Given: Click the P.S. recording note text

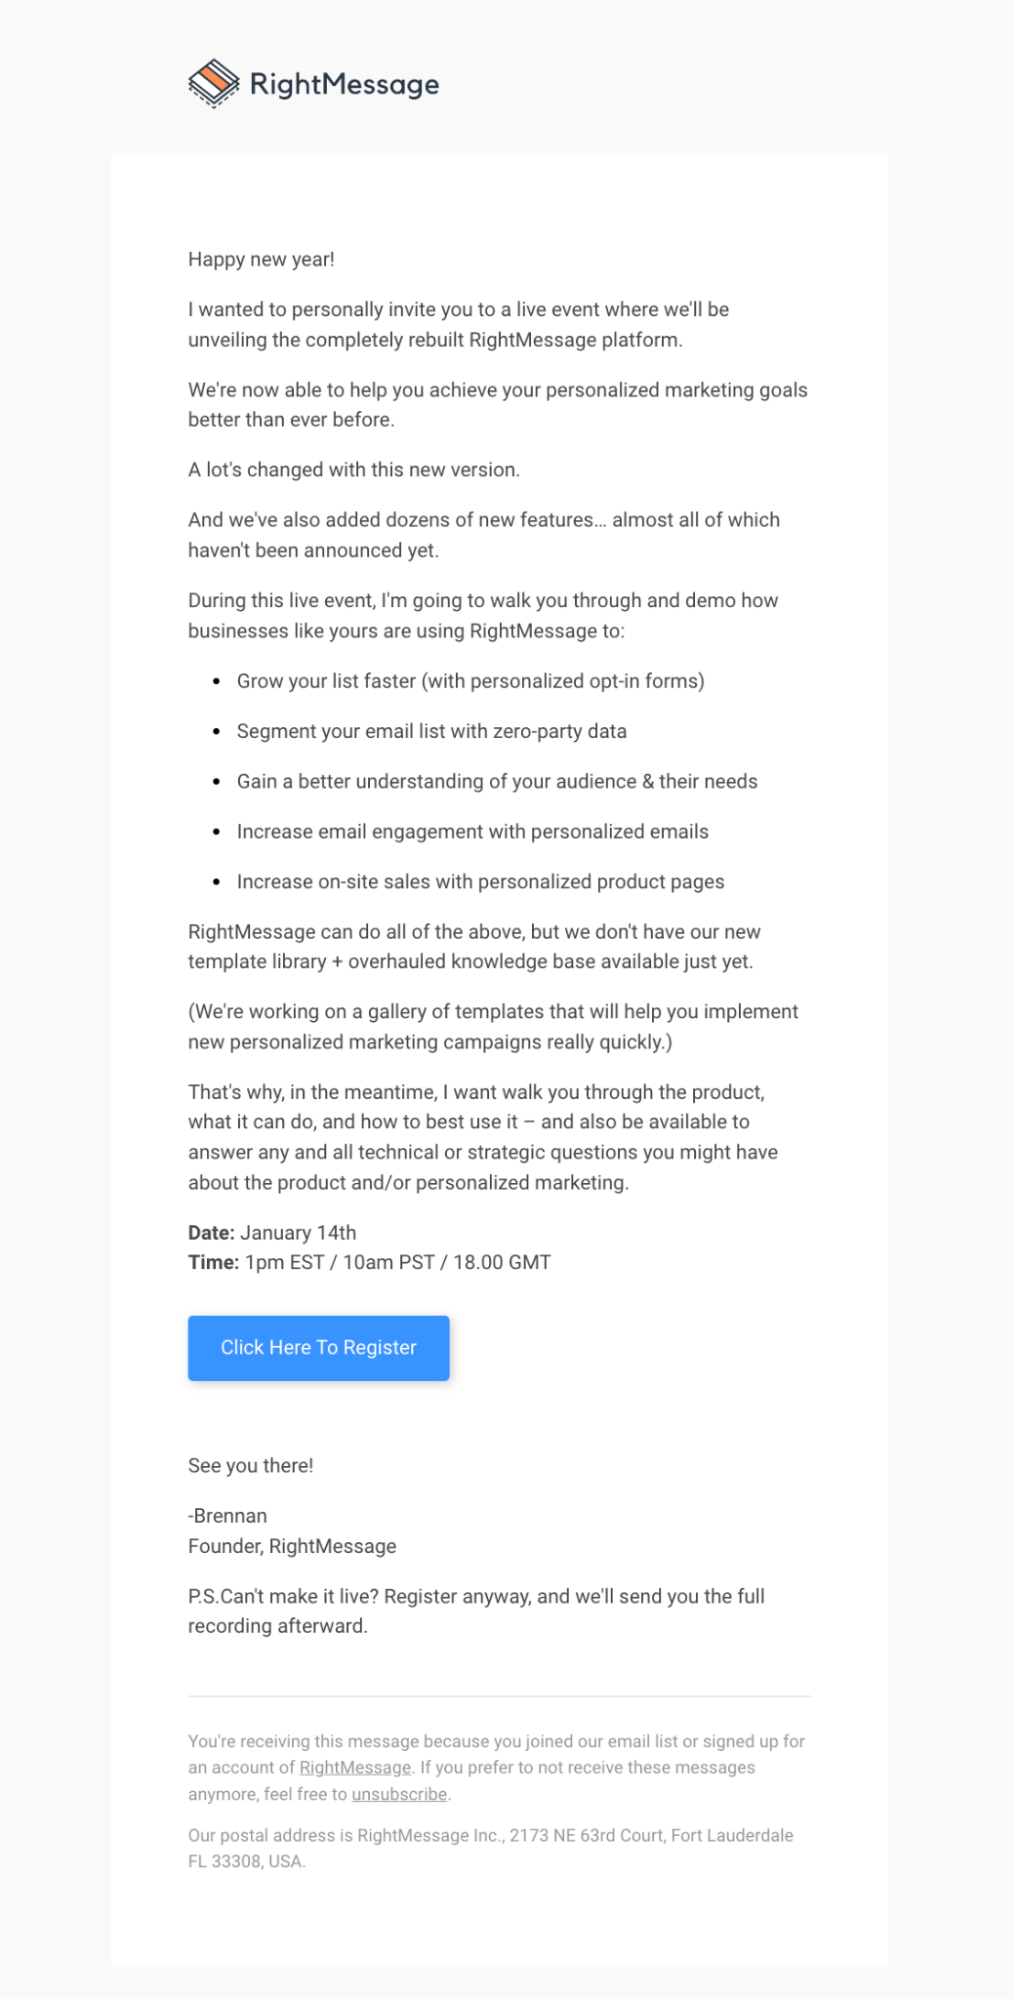Looking at the screenshot, I should 476,1611.
